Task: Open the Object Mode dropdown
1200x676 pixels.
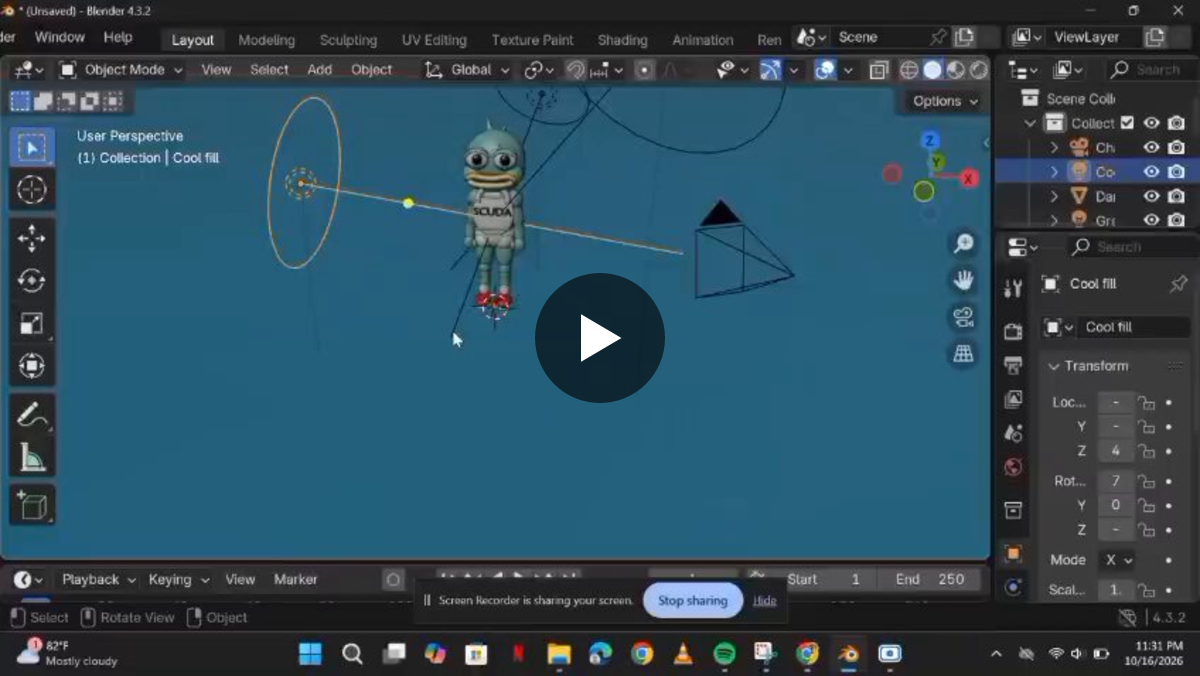Action: (121, 70)
